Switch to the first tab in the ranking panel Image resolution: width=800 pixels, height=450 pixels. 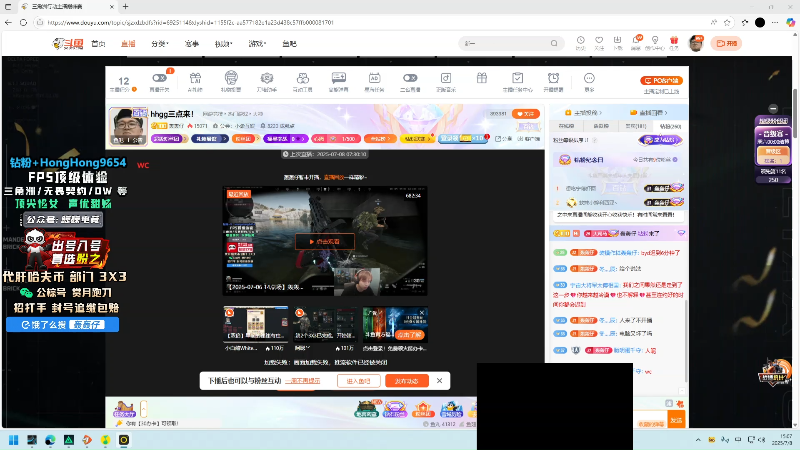(x=566, y=126)
